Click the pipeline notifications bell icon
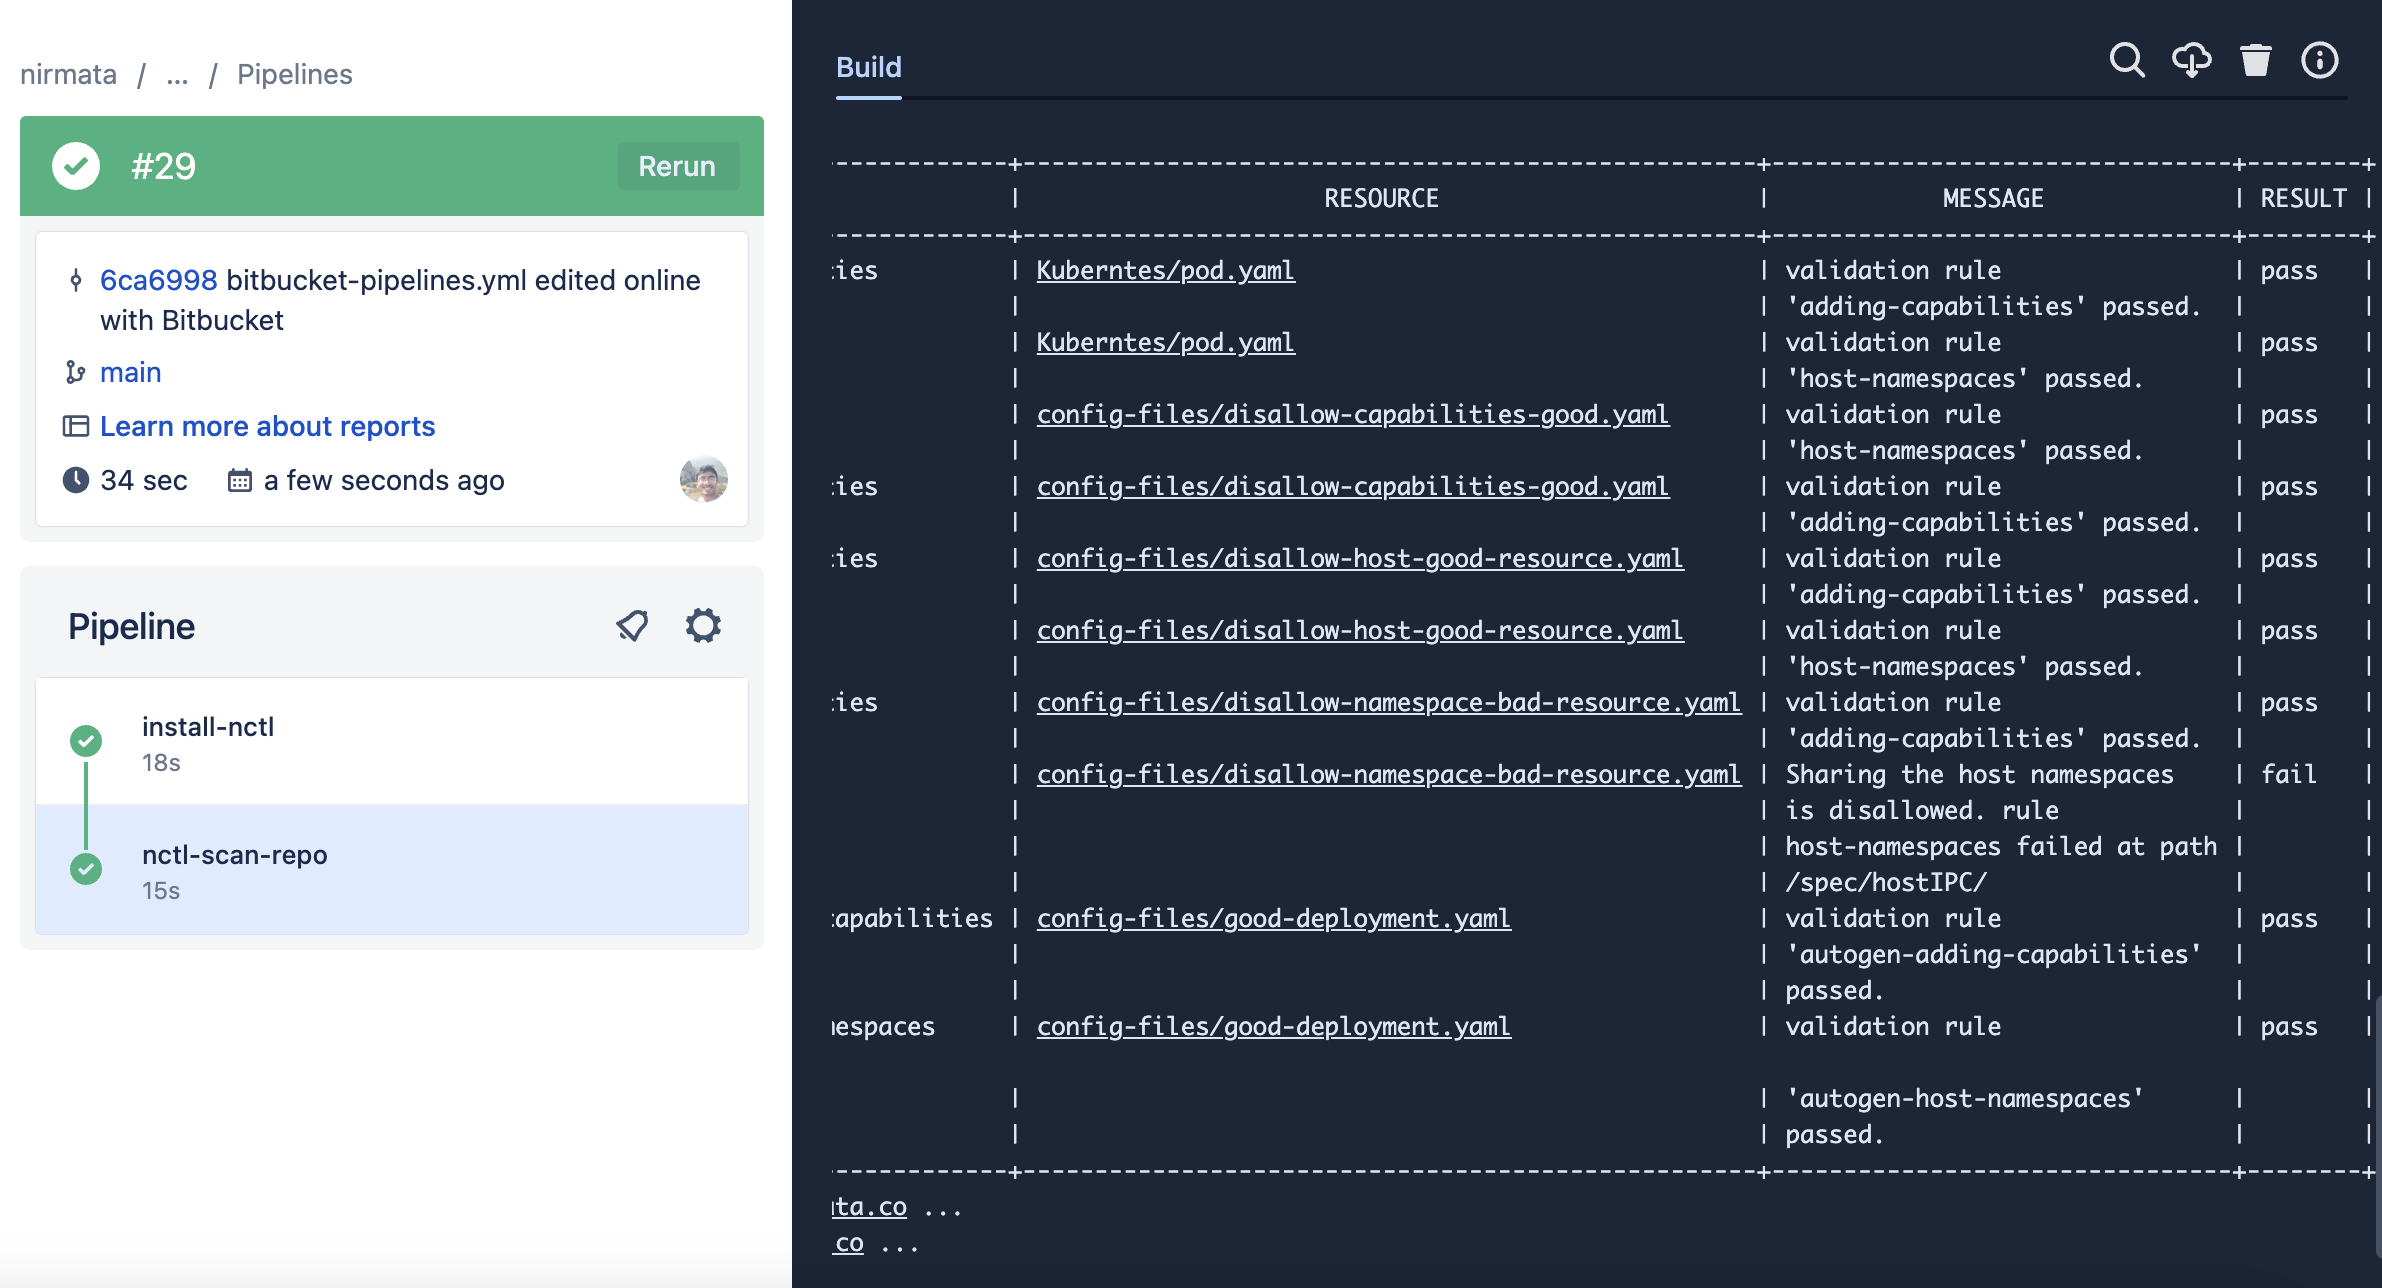Screen dimensions: 2382x1288 coord(632,626)
